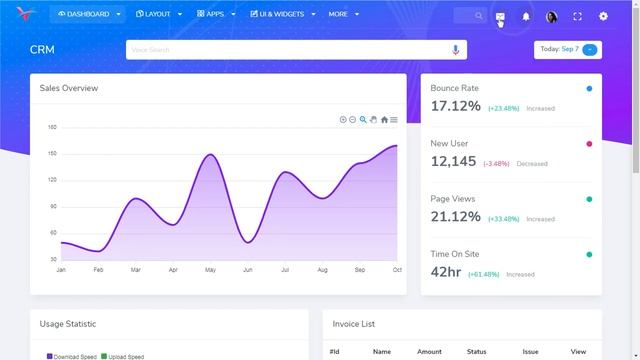The image size is (640, 360).
Task: Click the Amount column header
Action: (429, 351)
